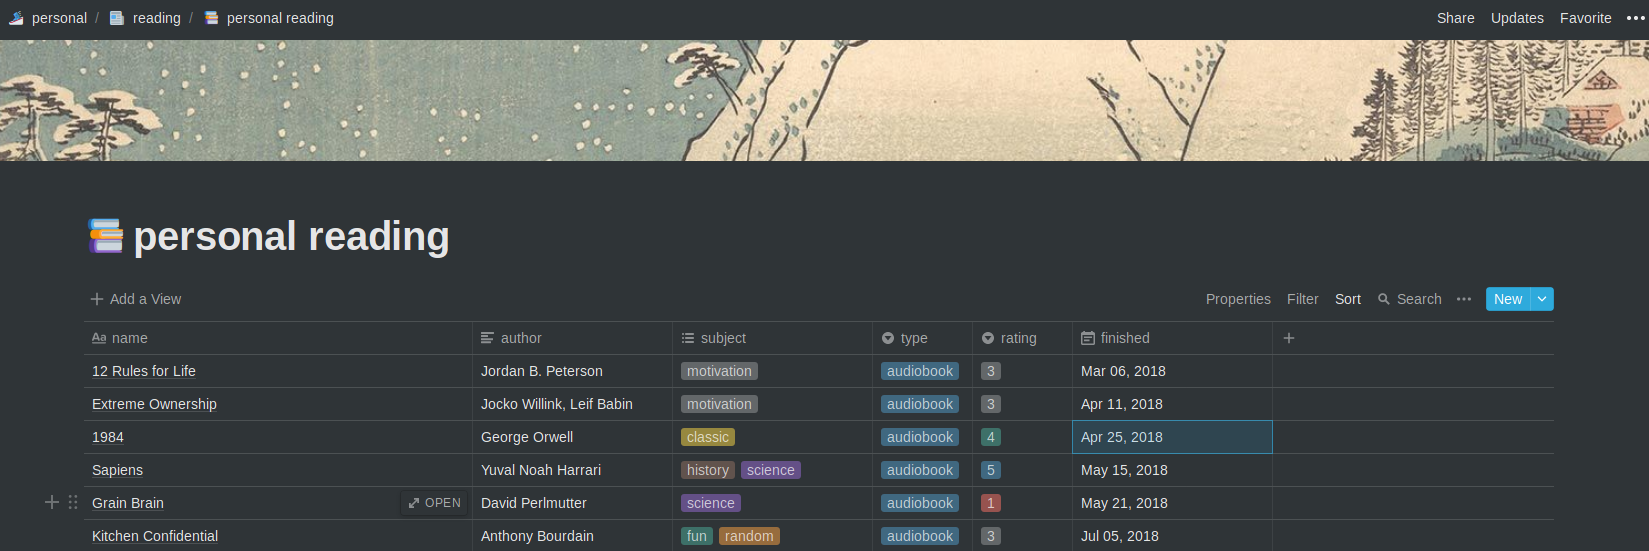Click Add a View
Screen dimensions: 1649x551
pyautogui.click(x=136, y=299)
